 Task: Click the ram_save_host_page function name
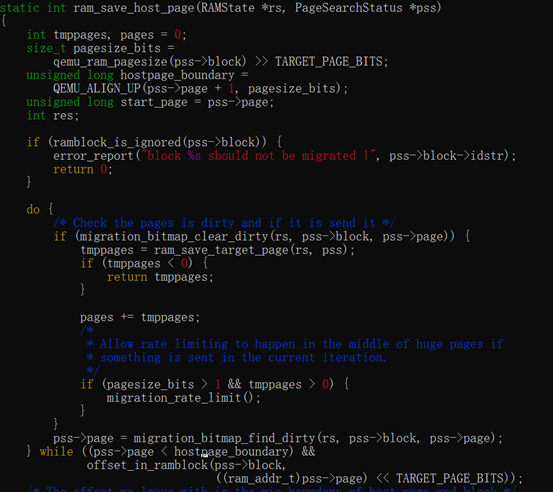[134, 8]
